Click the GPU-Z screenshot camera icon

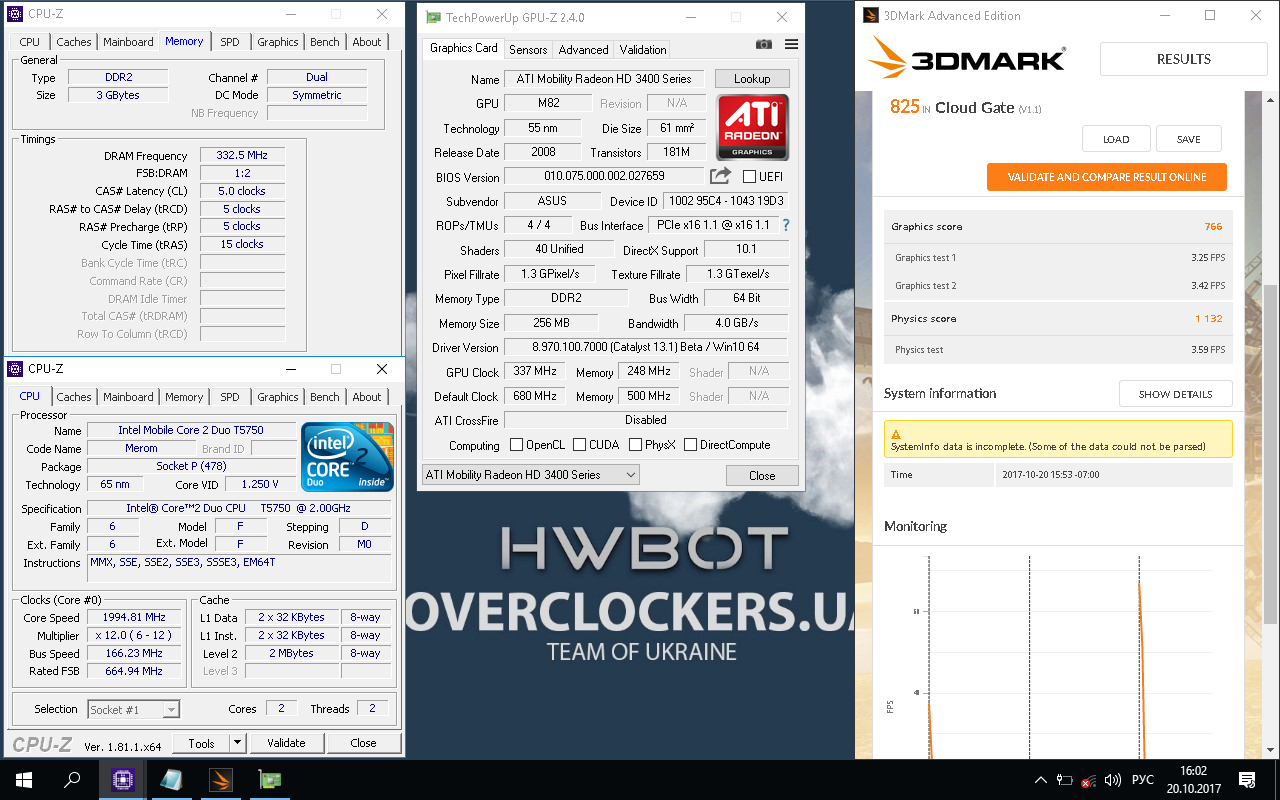coord(764,44)
